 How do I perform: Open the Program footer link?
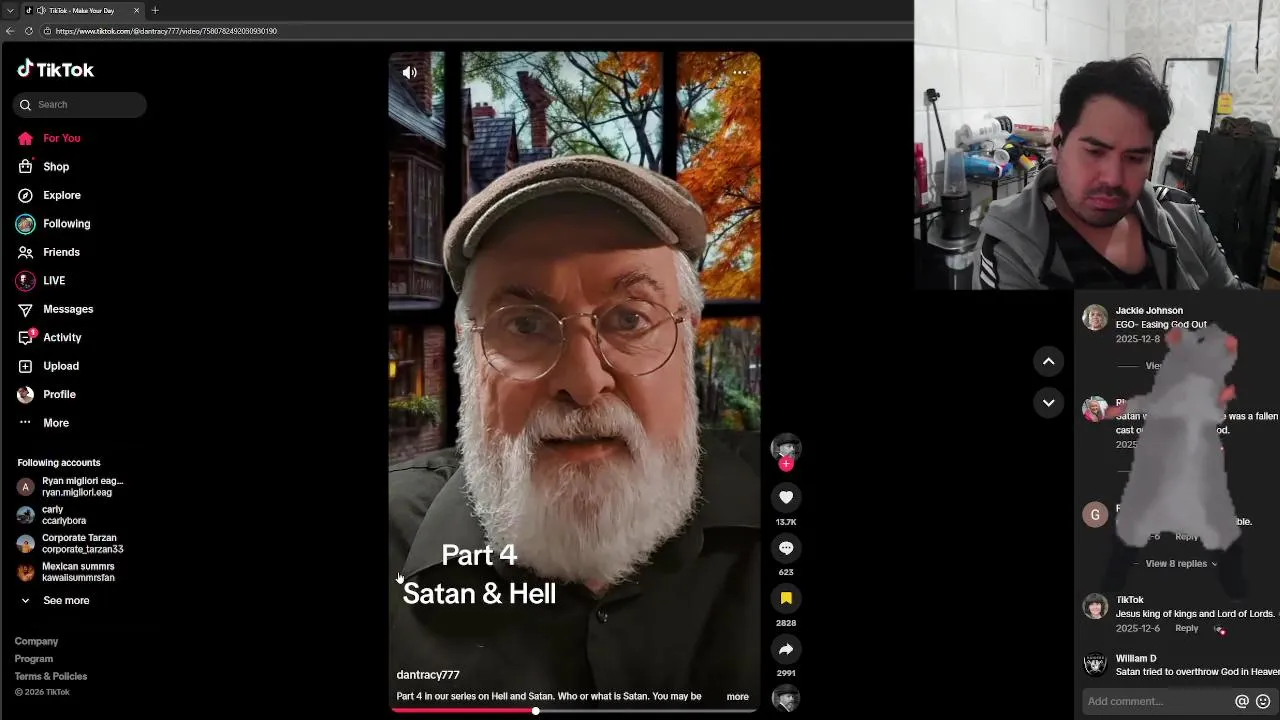tap(34, 659)
